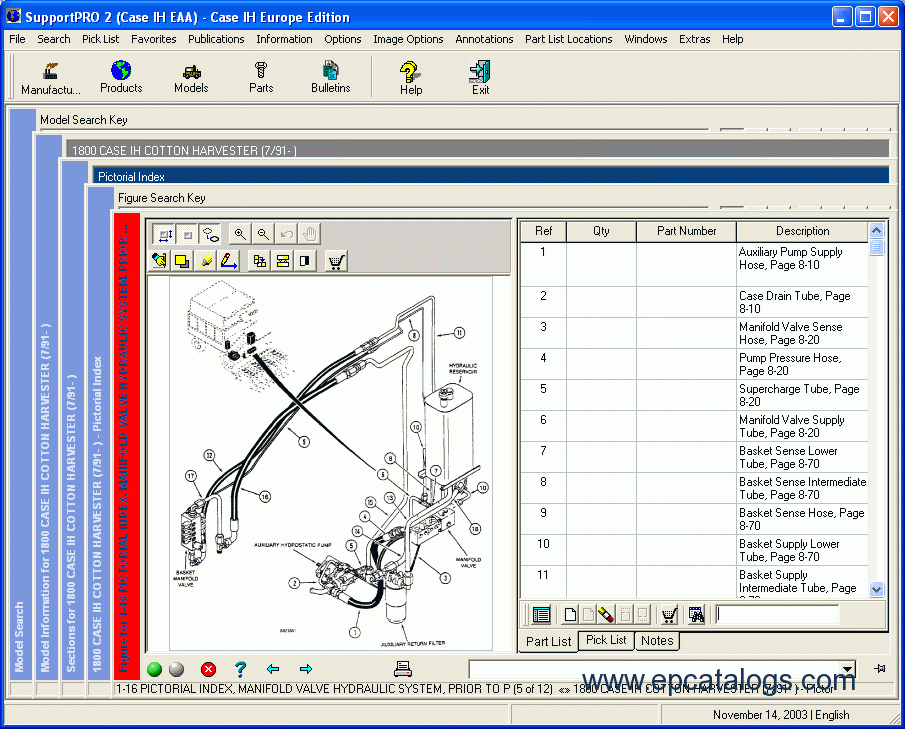Click the parts list search input field
The height and width of the screenshot is (729, 905).
(x=776, y=614)
